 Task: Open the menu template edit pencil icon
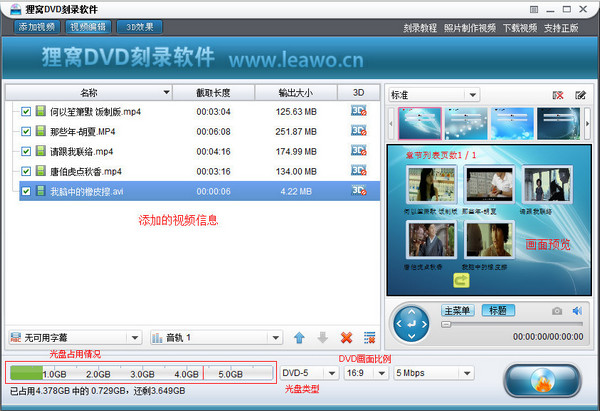(x=580, y=95)
